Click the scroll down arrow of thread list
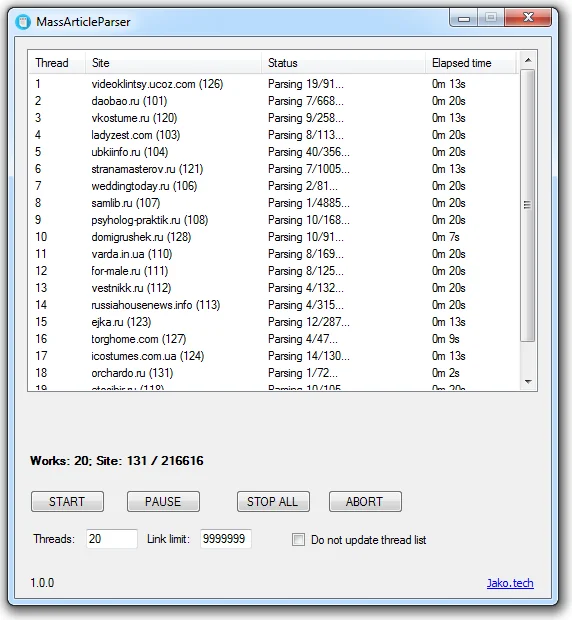 [528, 381]
